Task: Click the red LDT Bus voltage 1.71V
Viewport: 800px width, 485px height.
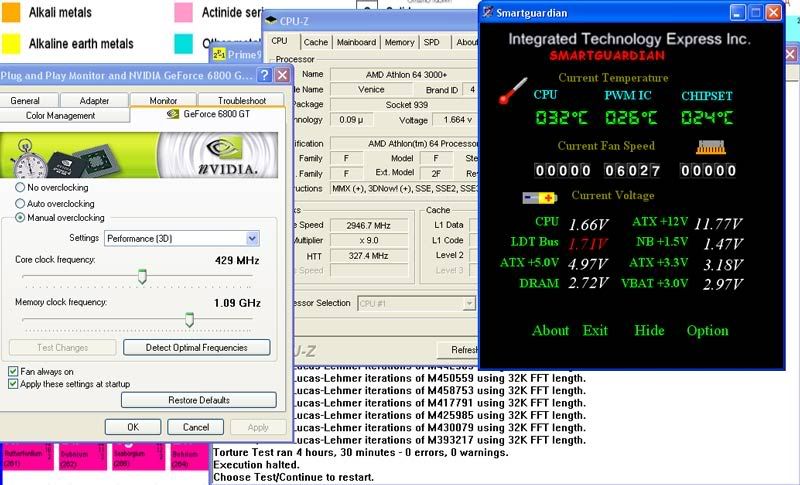Action: (588, 244)
